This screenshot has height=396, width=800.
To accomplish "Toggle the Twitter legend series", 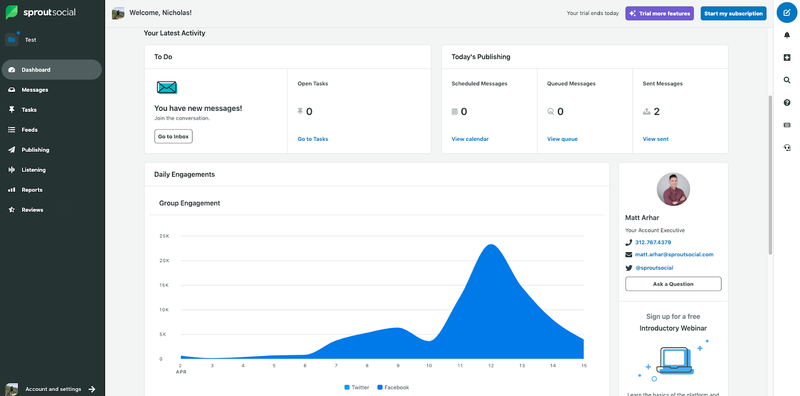I will point(357,387).
